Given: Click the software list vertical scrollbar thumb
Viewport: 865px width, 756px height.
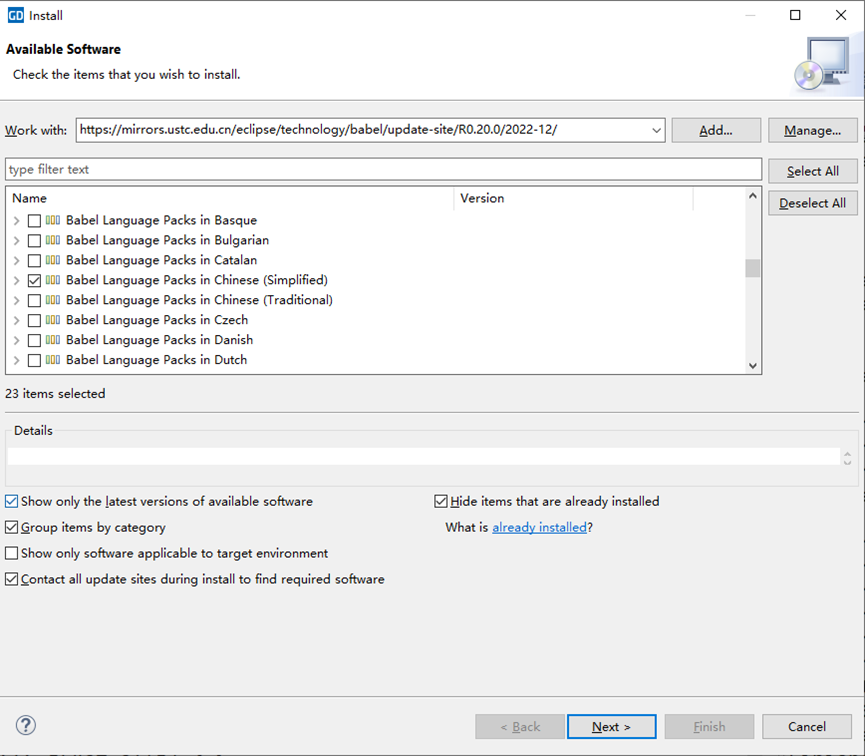Looking at the screenshot, I should (753, 268).
